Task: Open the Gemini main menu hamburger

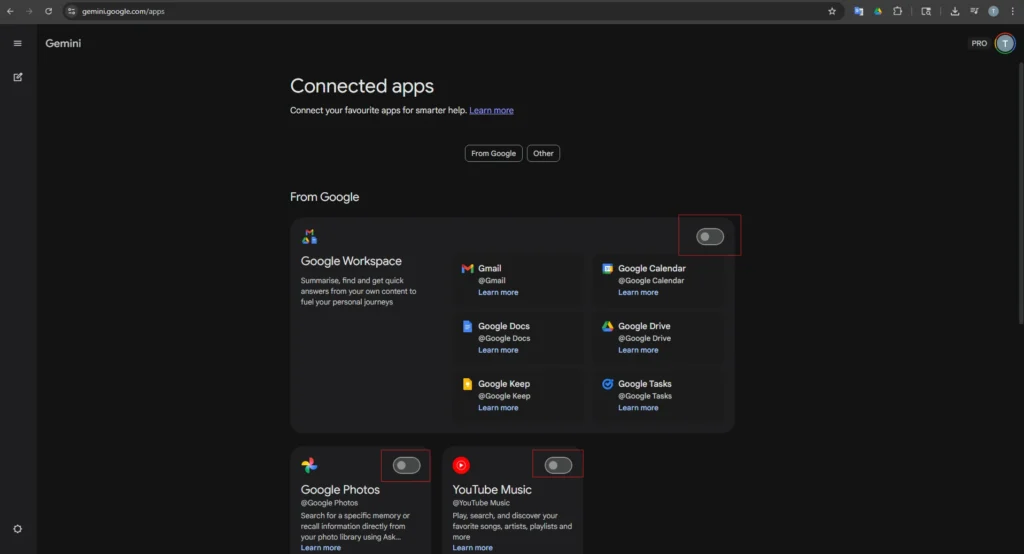Action: point(18,43)
